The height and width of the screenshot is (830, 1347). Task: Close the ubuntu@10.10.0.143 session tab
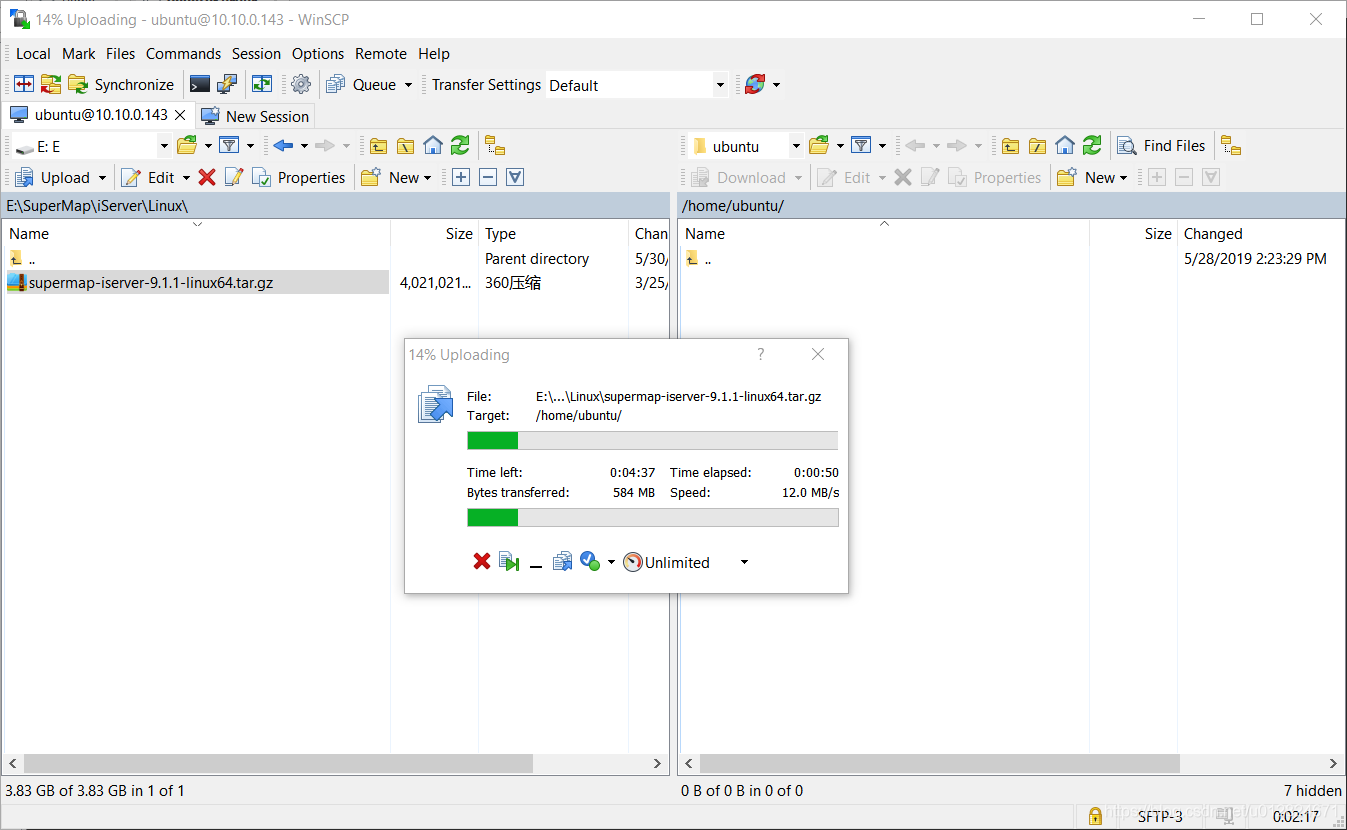tap(181, 115)
